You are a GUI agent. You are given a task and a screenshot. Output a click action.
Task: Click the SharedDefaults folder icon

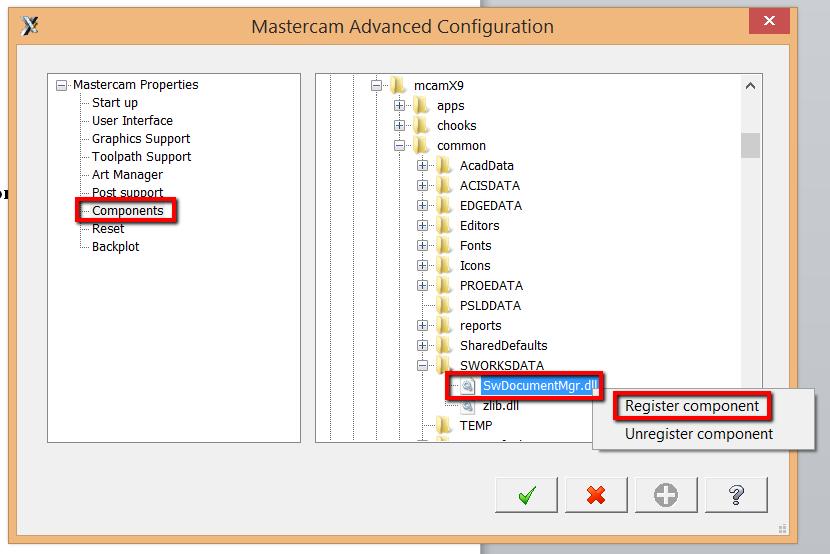pyautogui.click(x=444, y=346)
